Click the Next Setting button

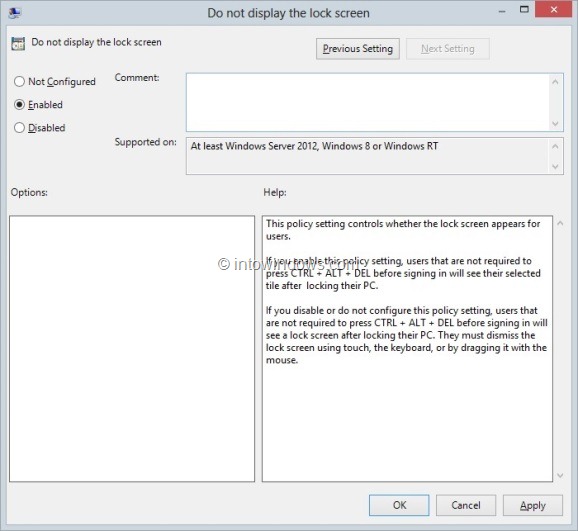click(x=448, y=49)
